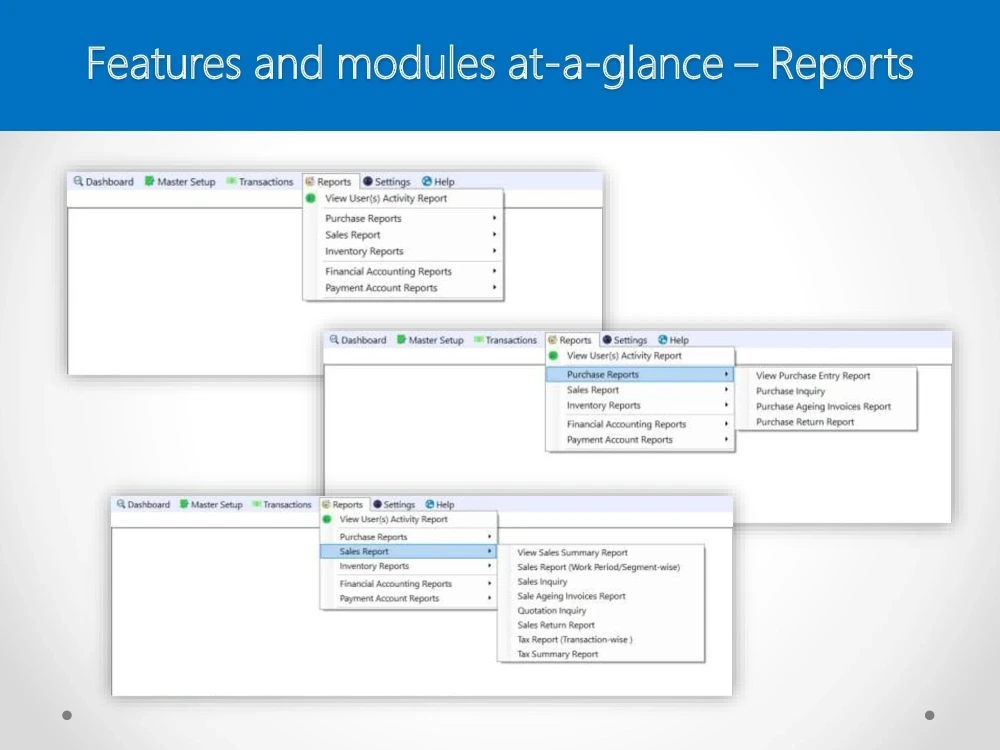
Task: Click Master Setup icon in middle window
Action: pyautogui.click(x=401, y=339)
